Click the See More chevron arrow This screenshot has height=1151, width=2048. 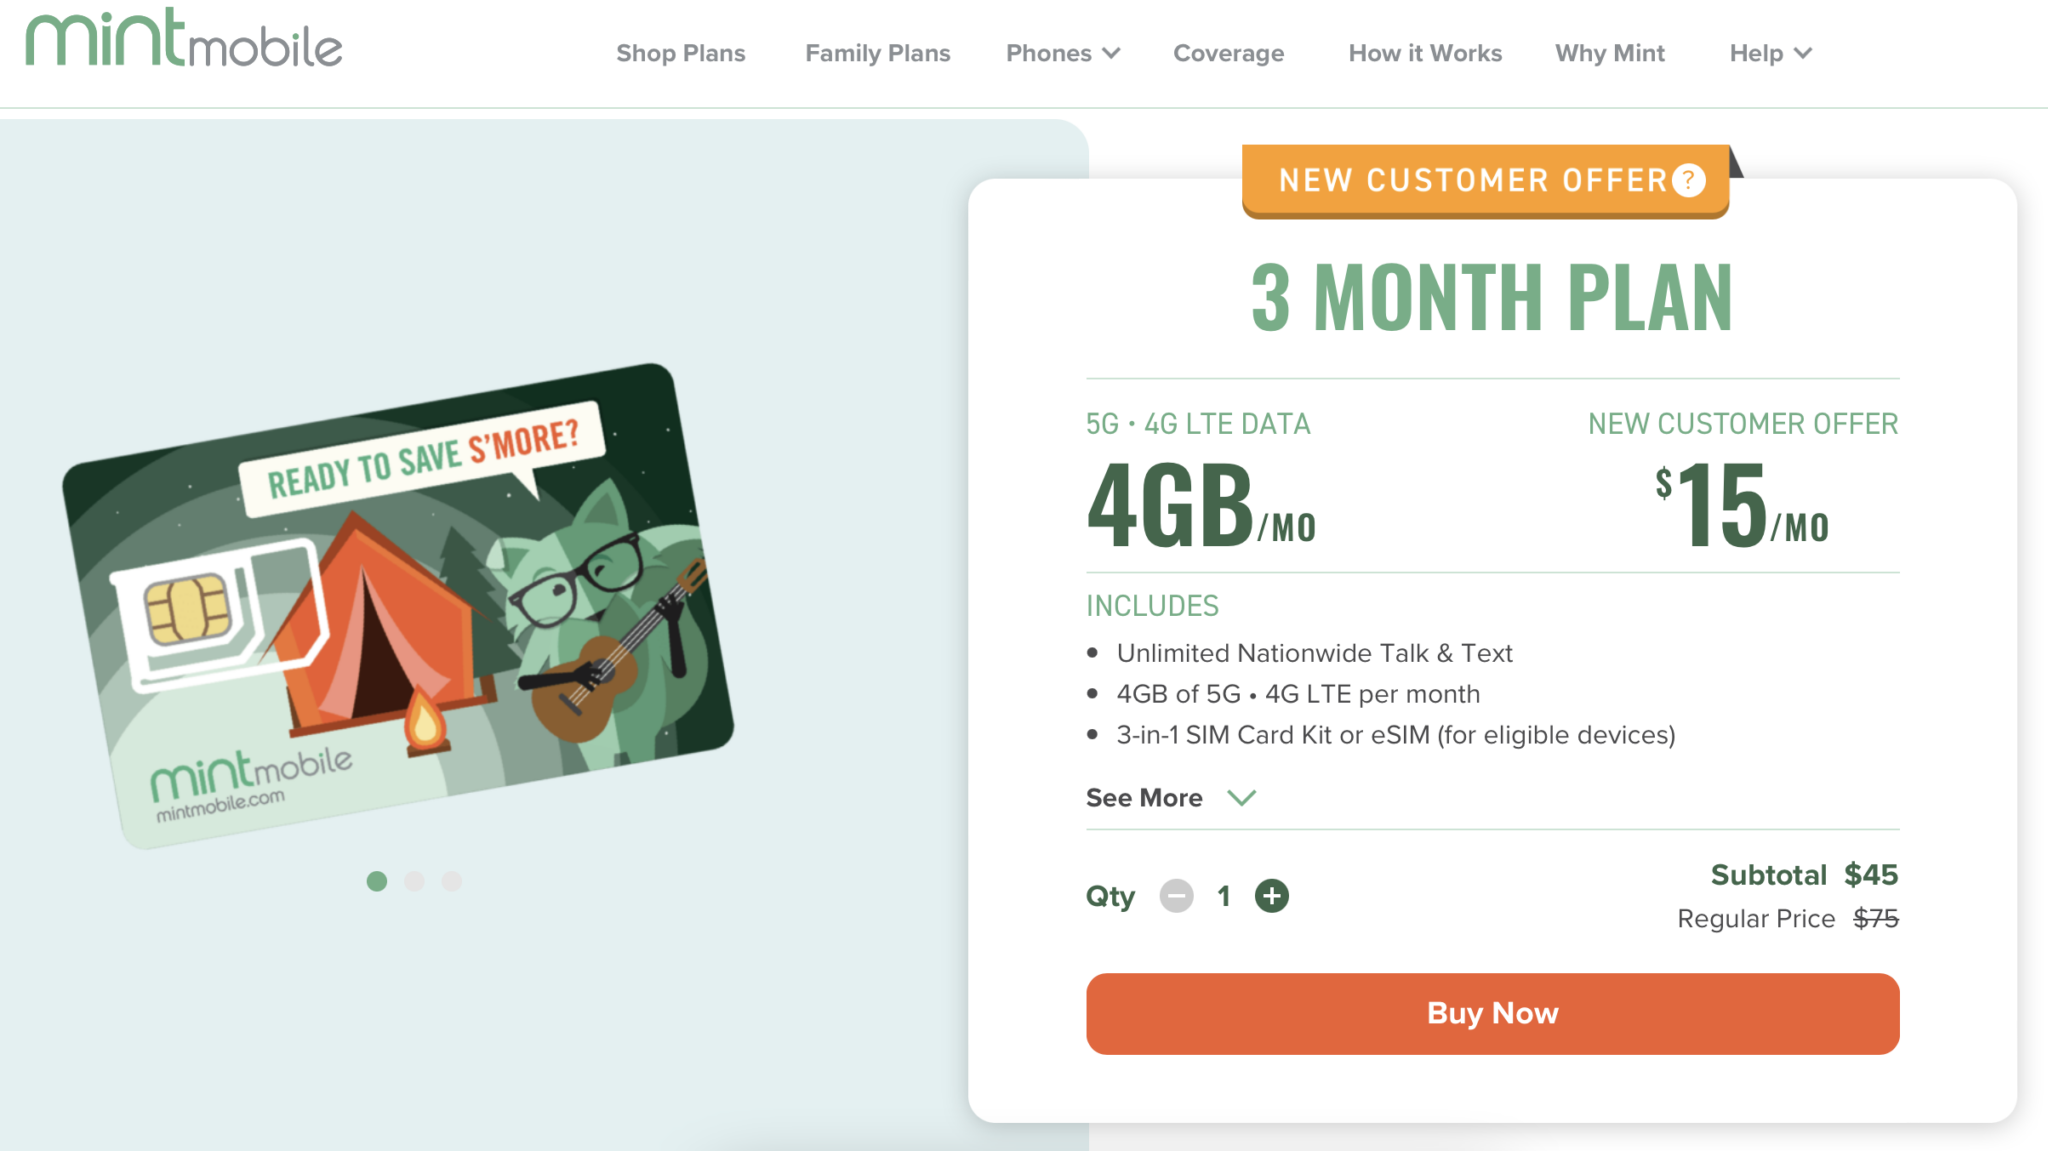pos(1242,798)
